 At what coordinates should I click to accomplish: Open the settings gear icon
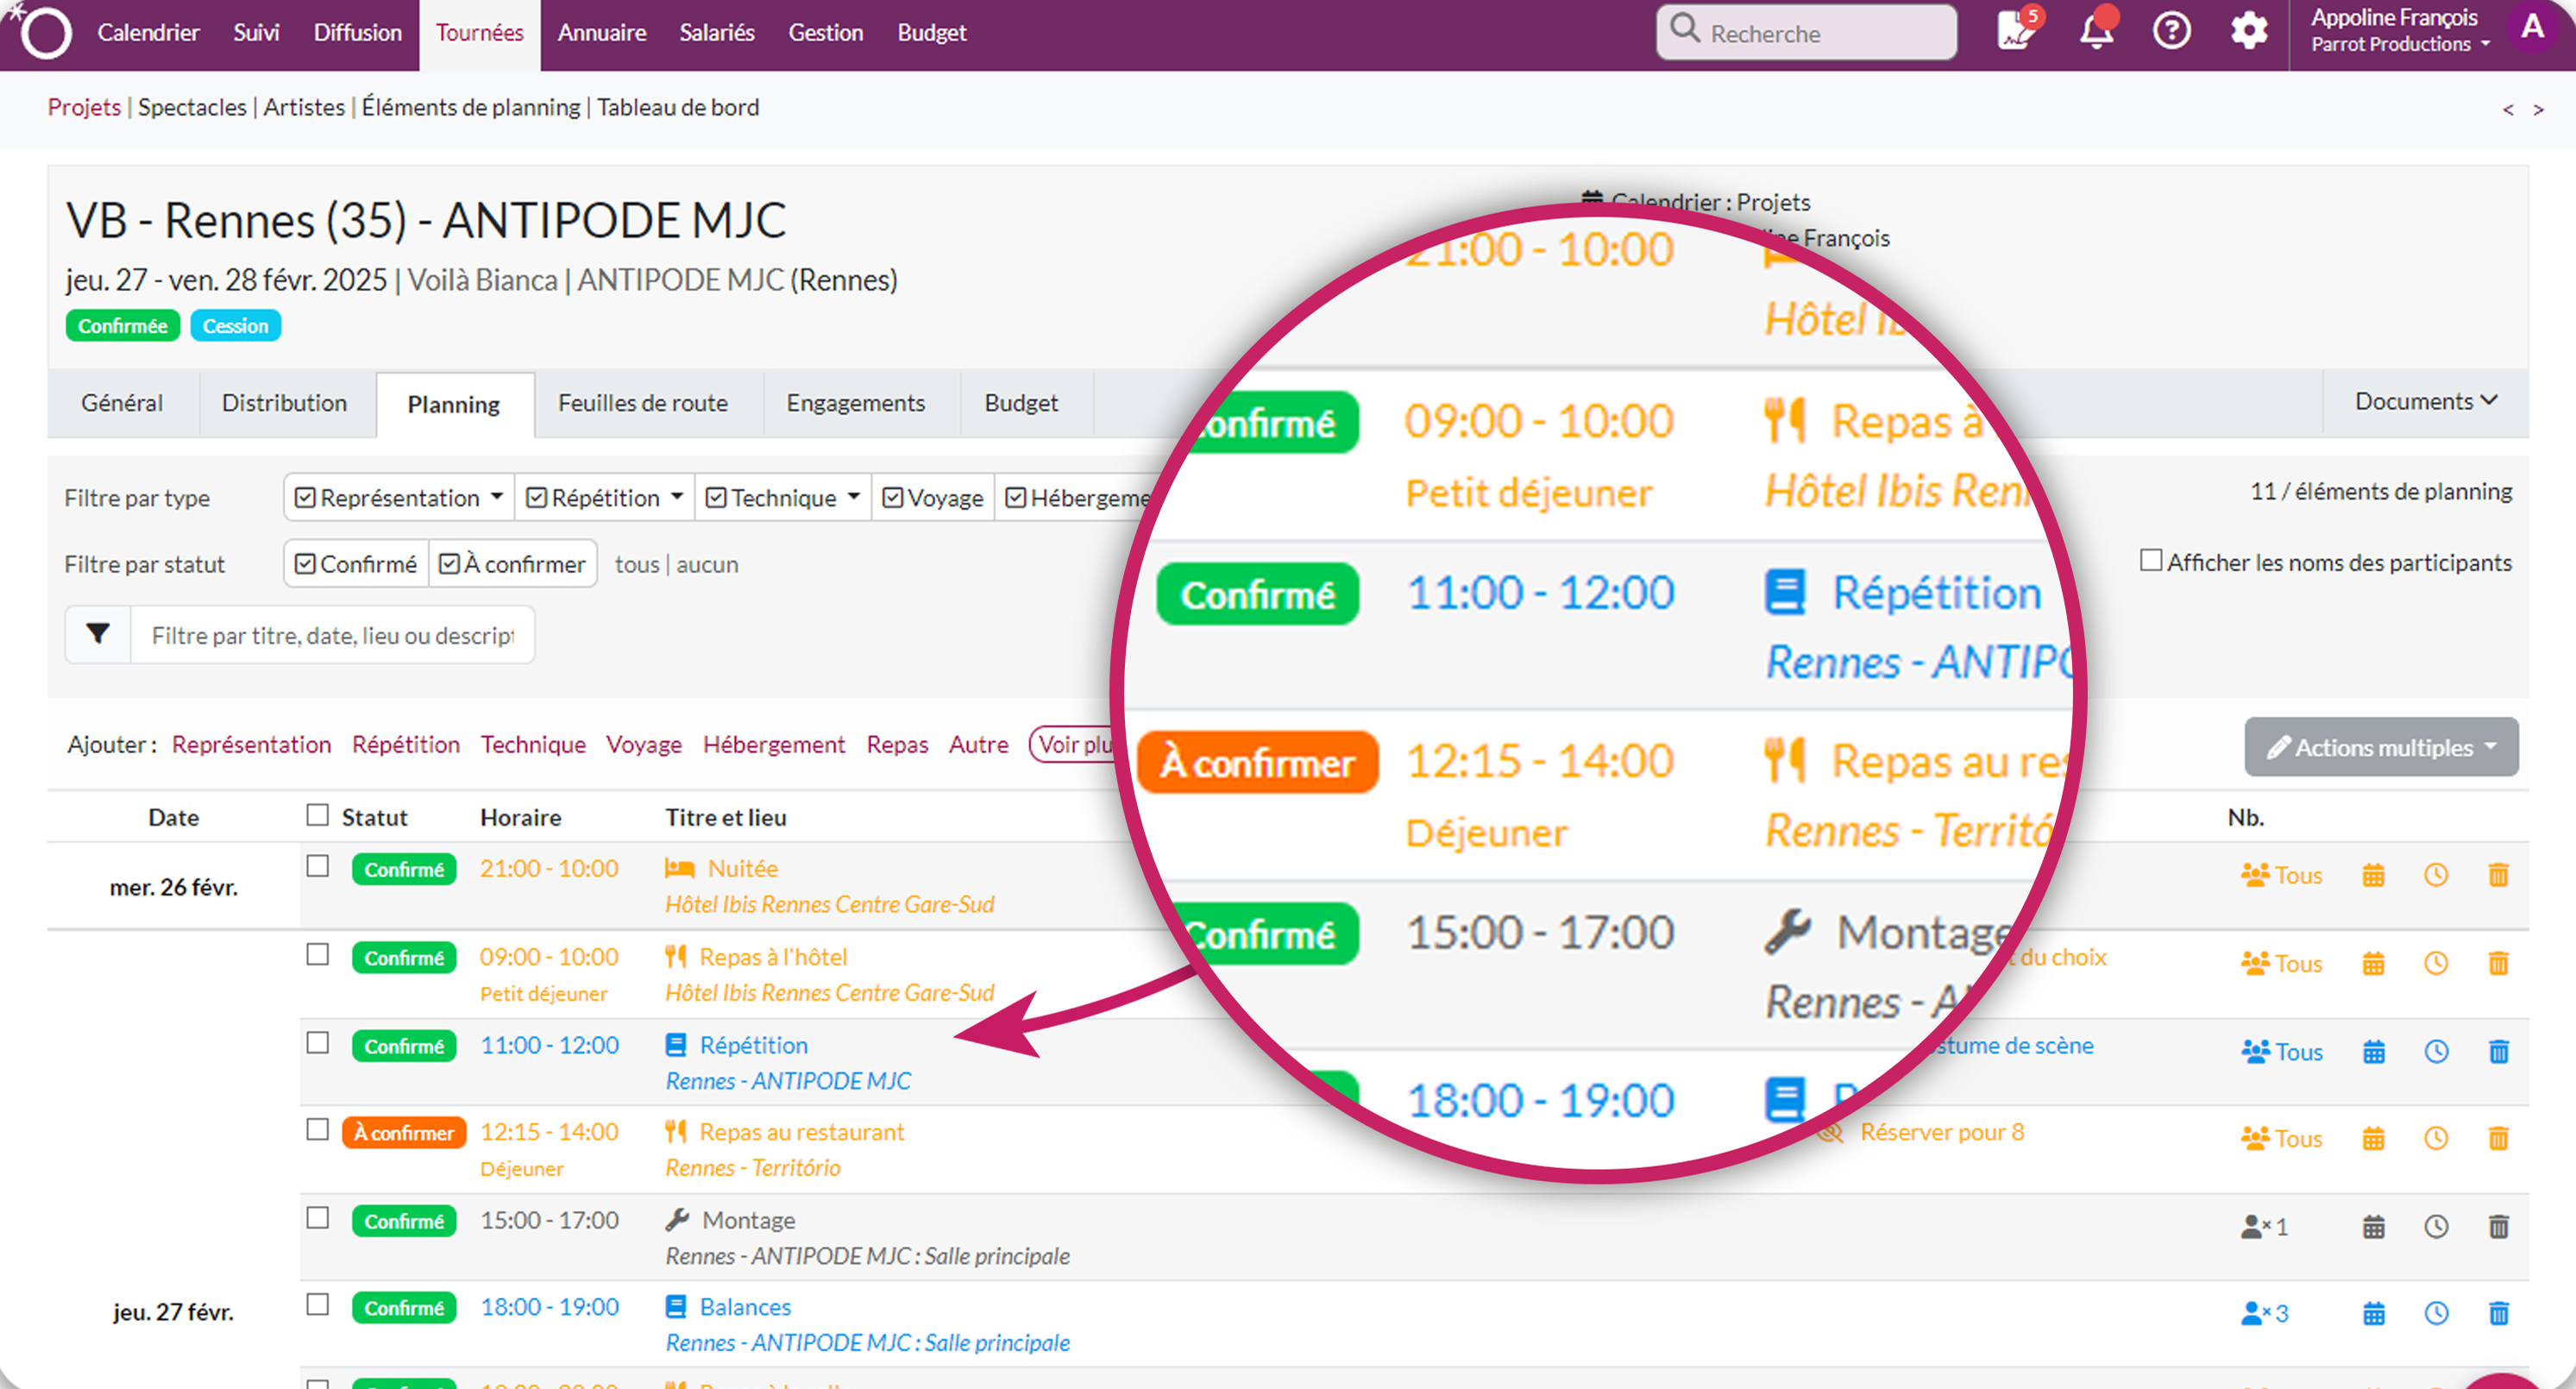click(2248, 32)
